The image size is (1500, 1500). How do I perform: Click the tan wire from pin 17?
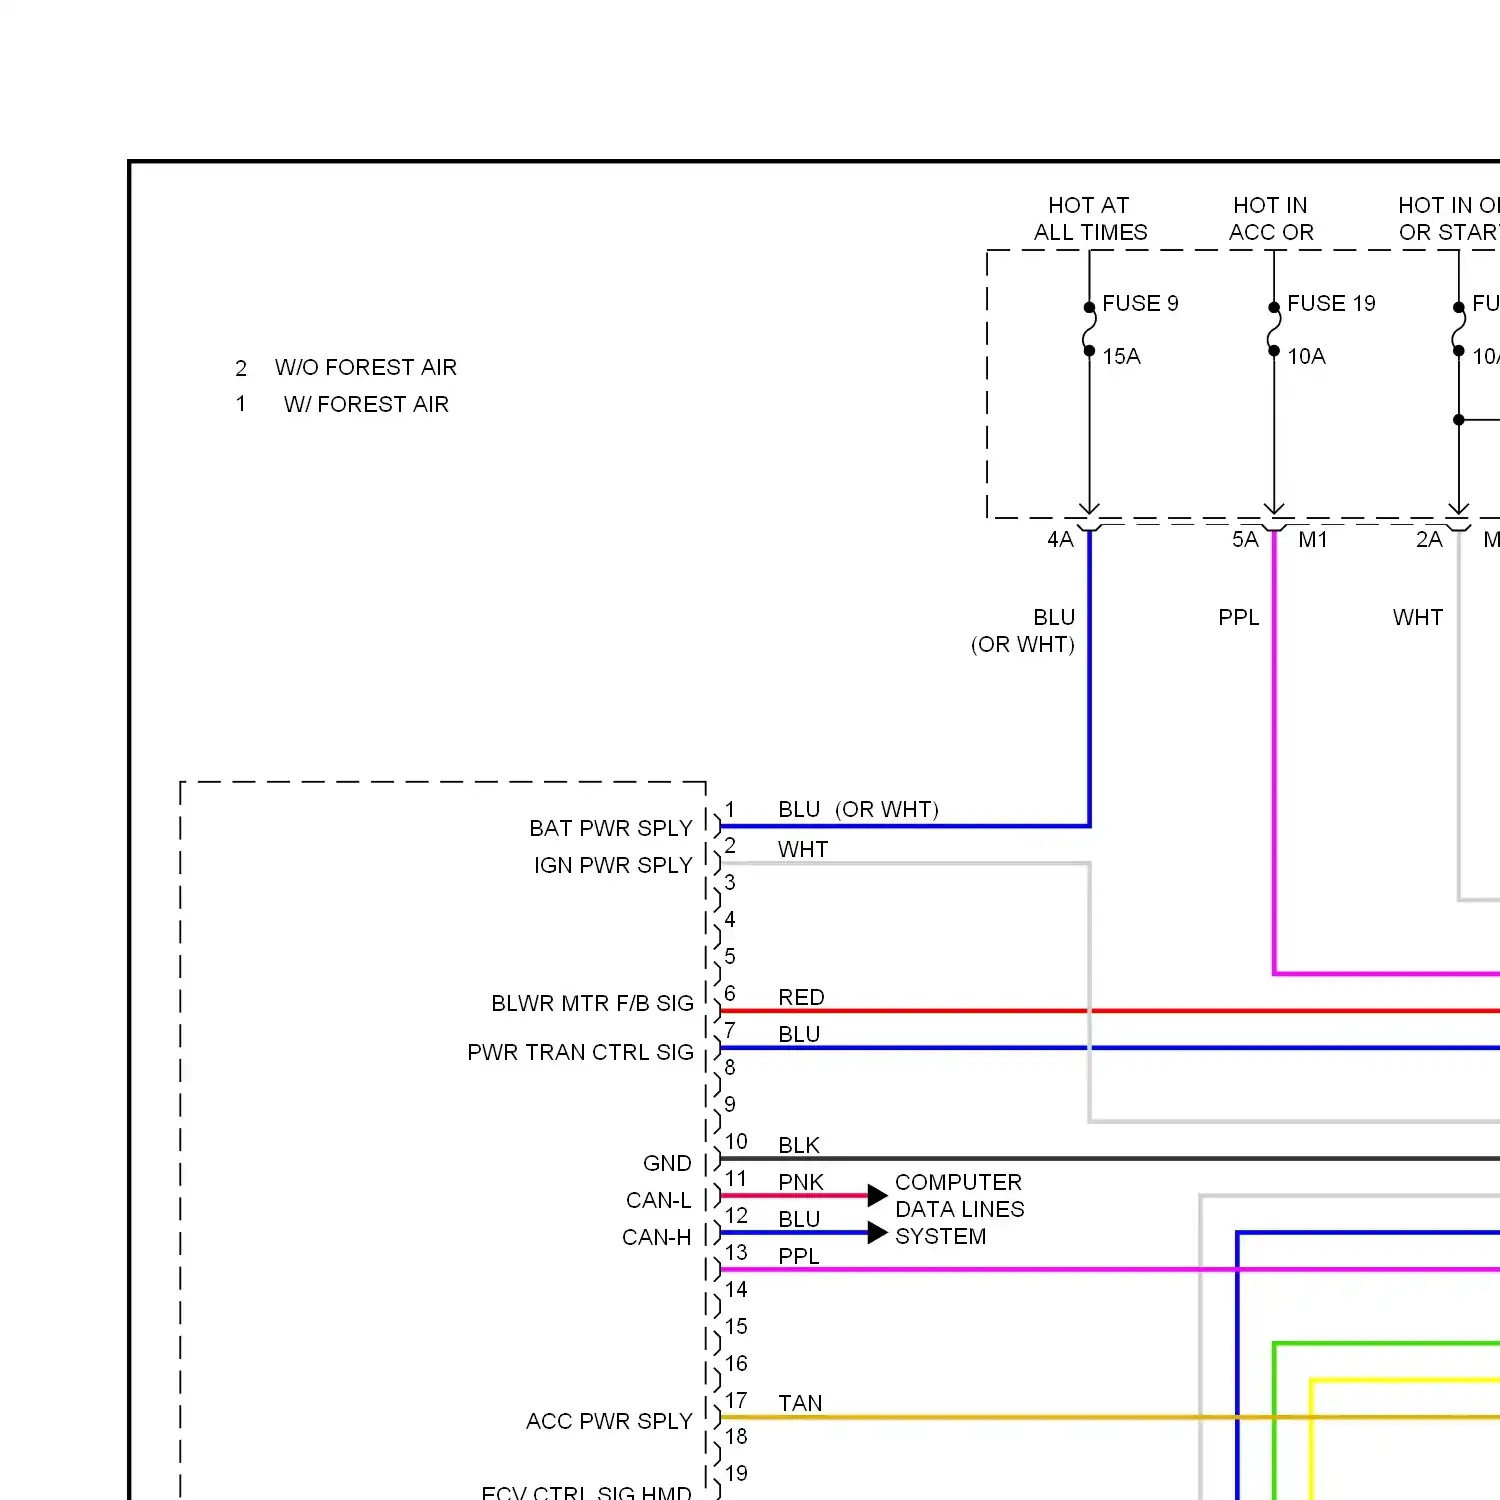[x=1110, y=1417]
